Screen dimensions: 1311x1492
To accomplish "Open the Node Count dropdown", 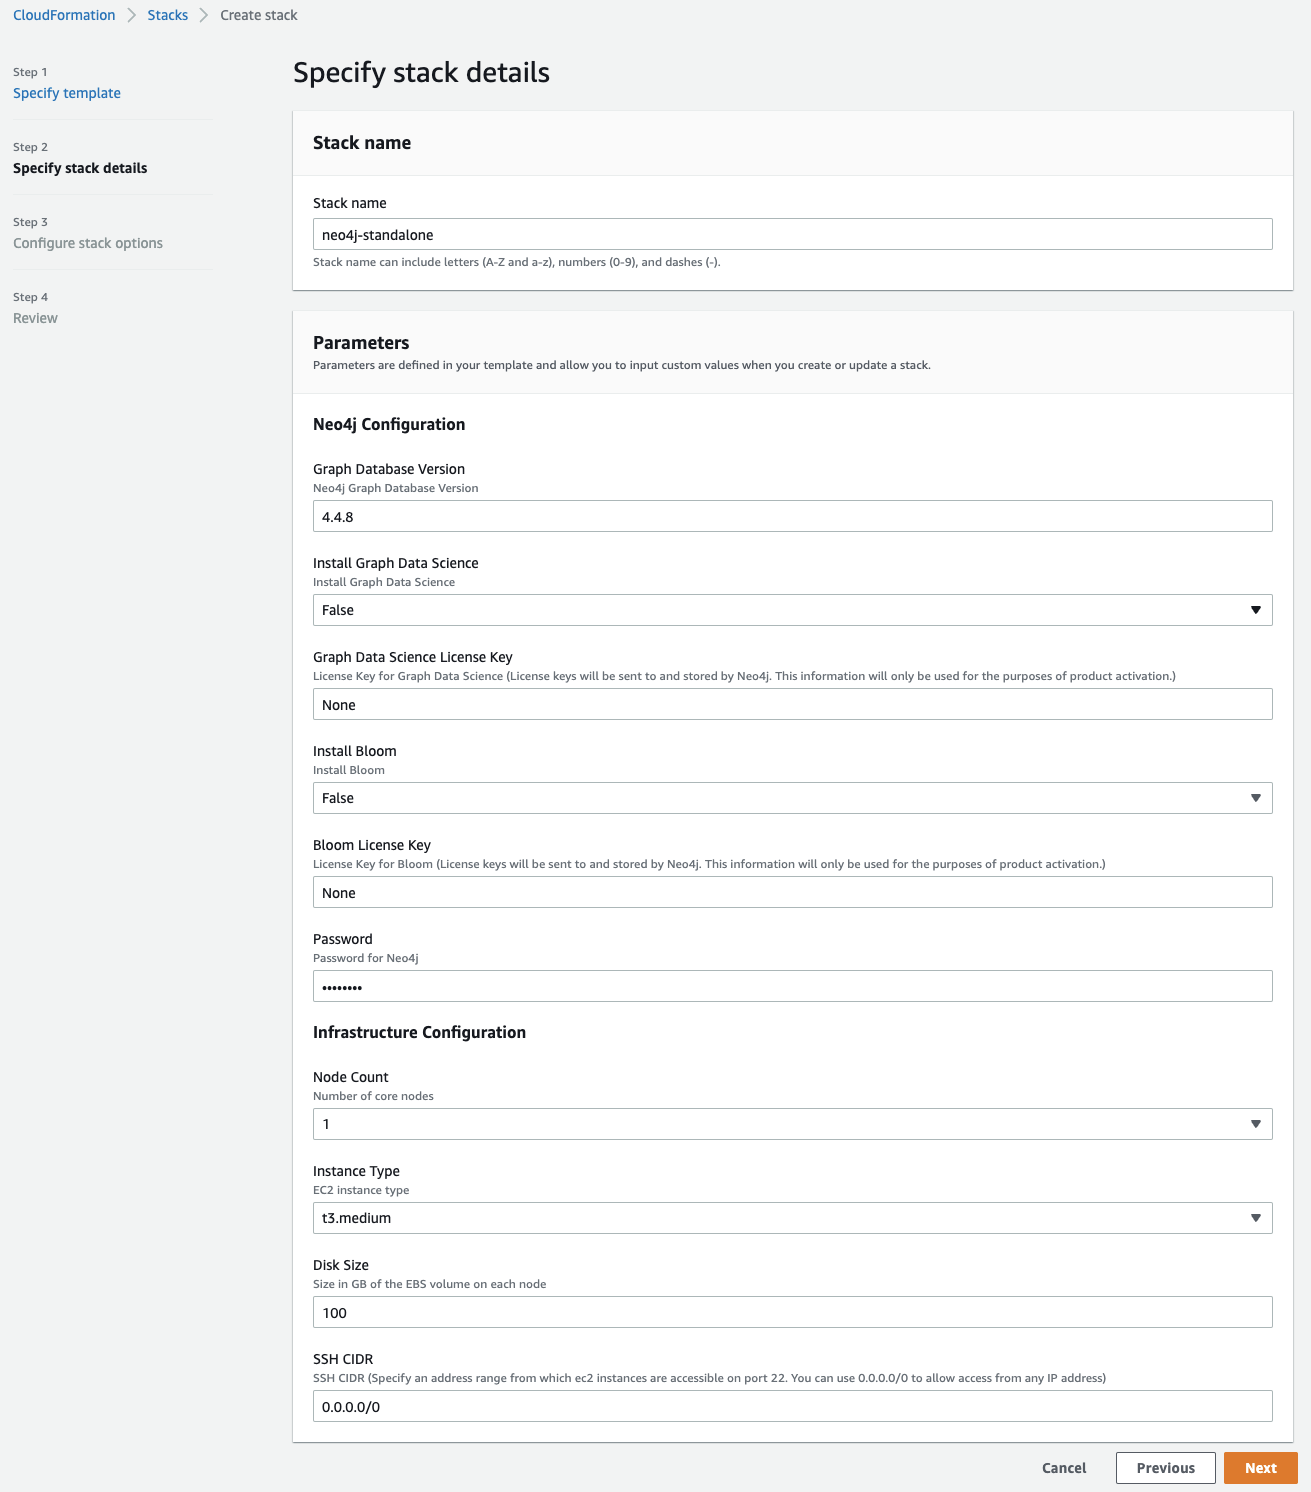I will tap(793, 1124).
